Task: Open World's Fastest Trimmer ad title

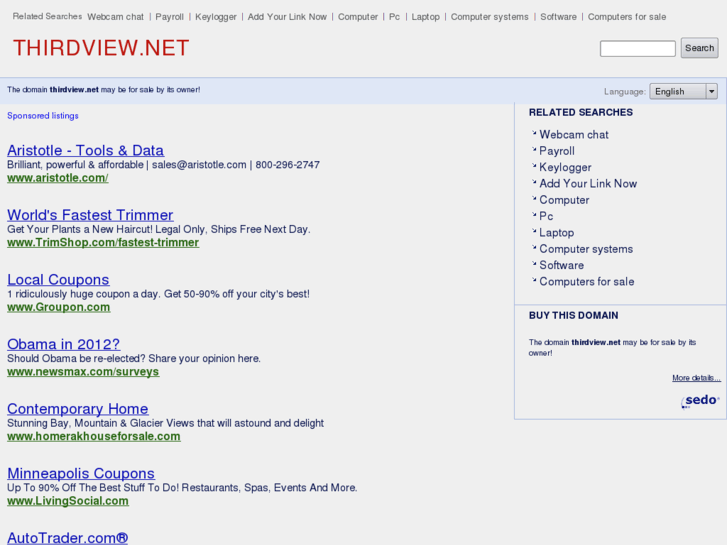Action: point(90,215)
